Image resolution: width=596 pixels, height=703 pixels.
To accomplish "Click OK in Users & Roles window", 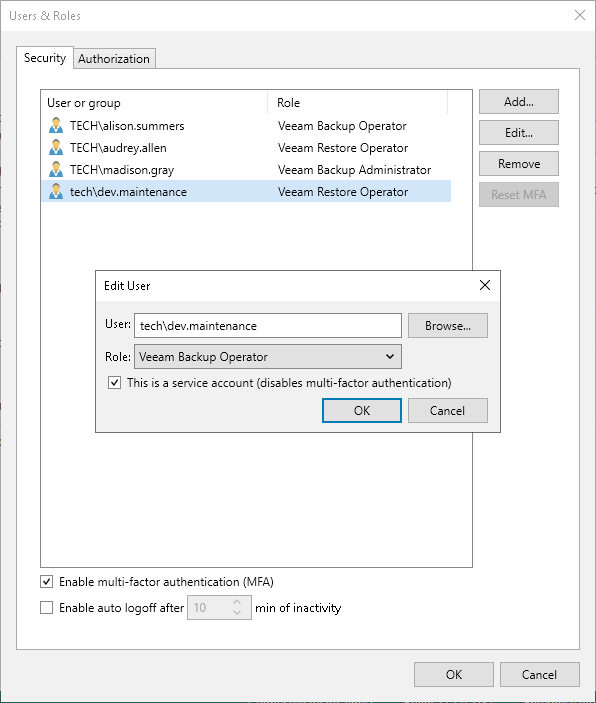I will tap(454, 675).
